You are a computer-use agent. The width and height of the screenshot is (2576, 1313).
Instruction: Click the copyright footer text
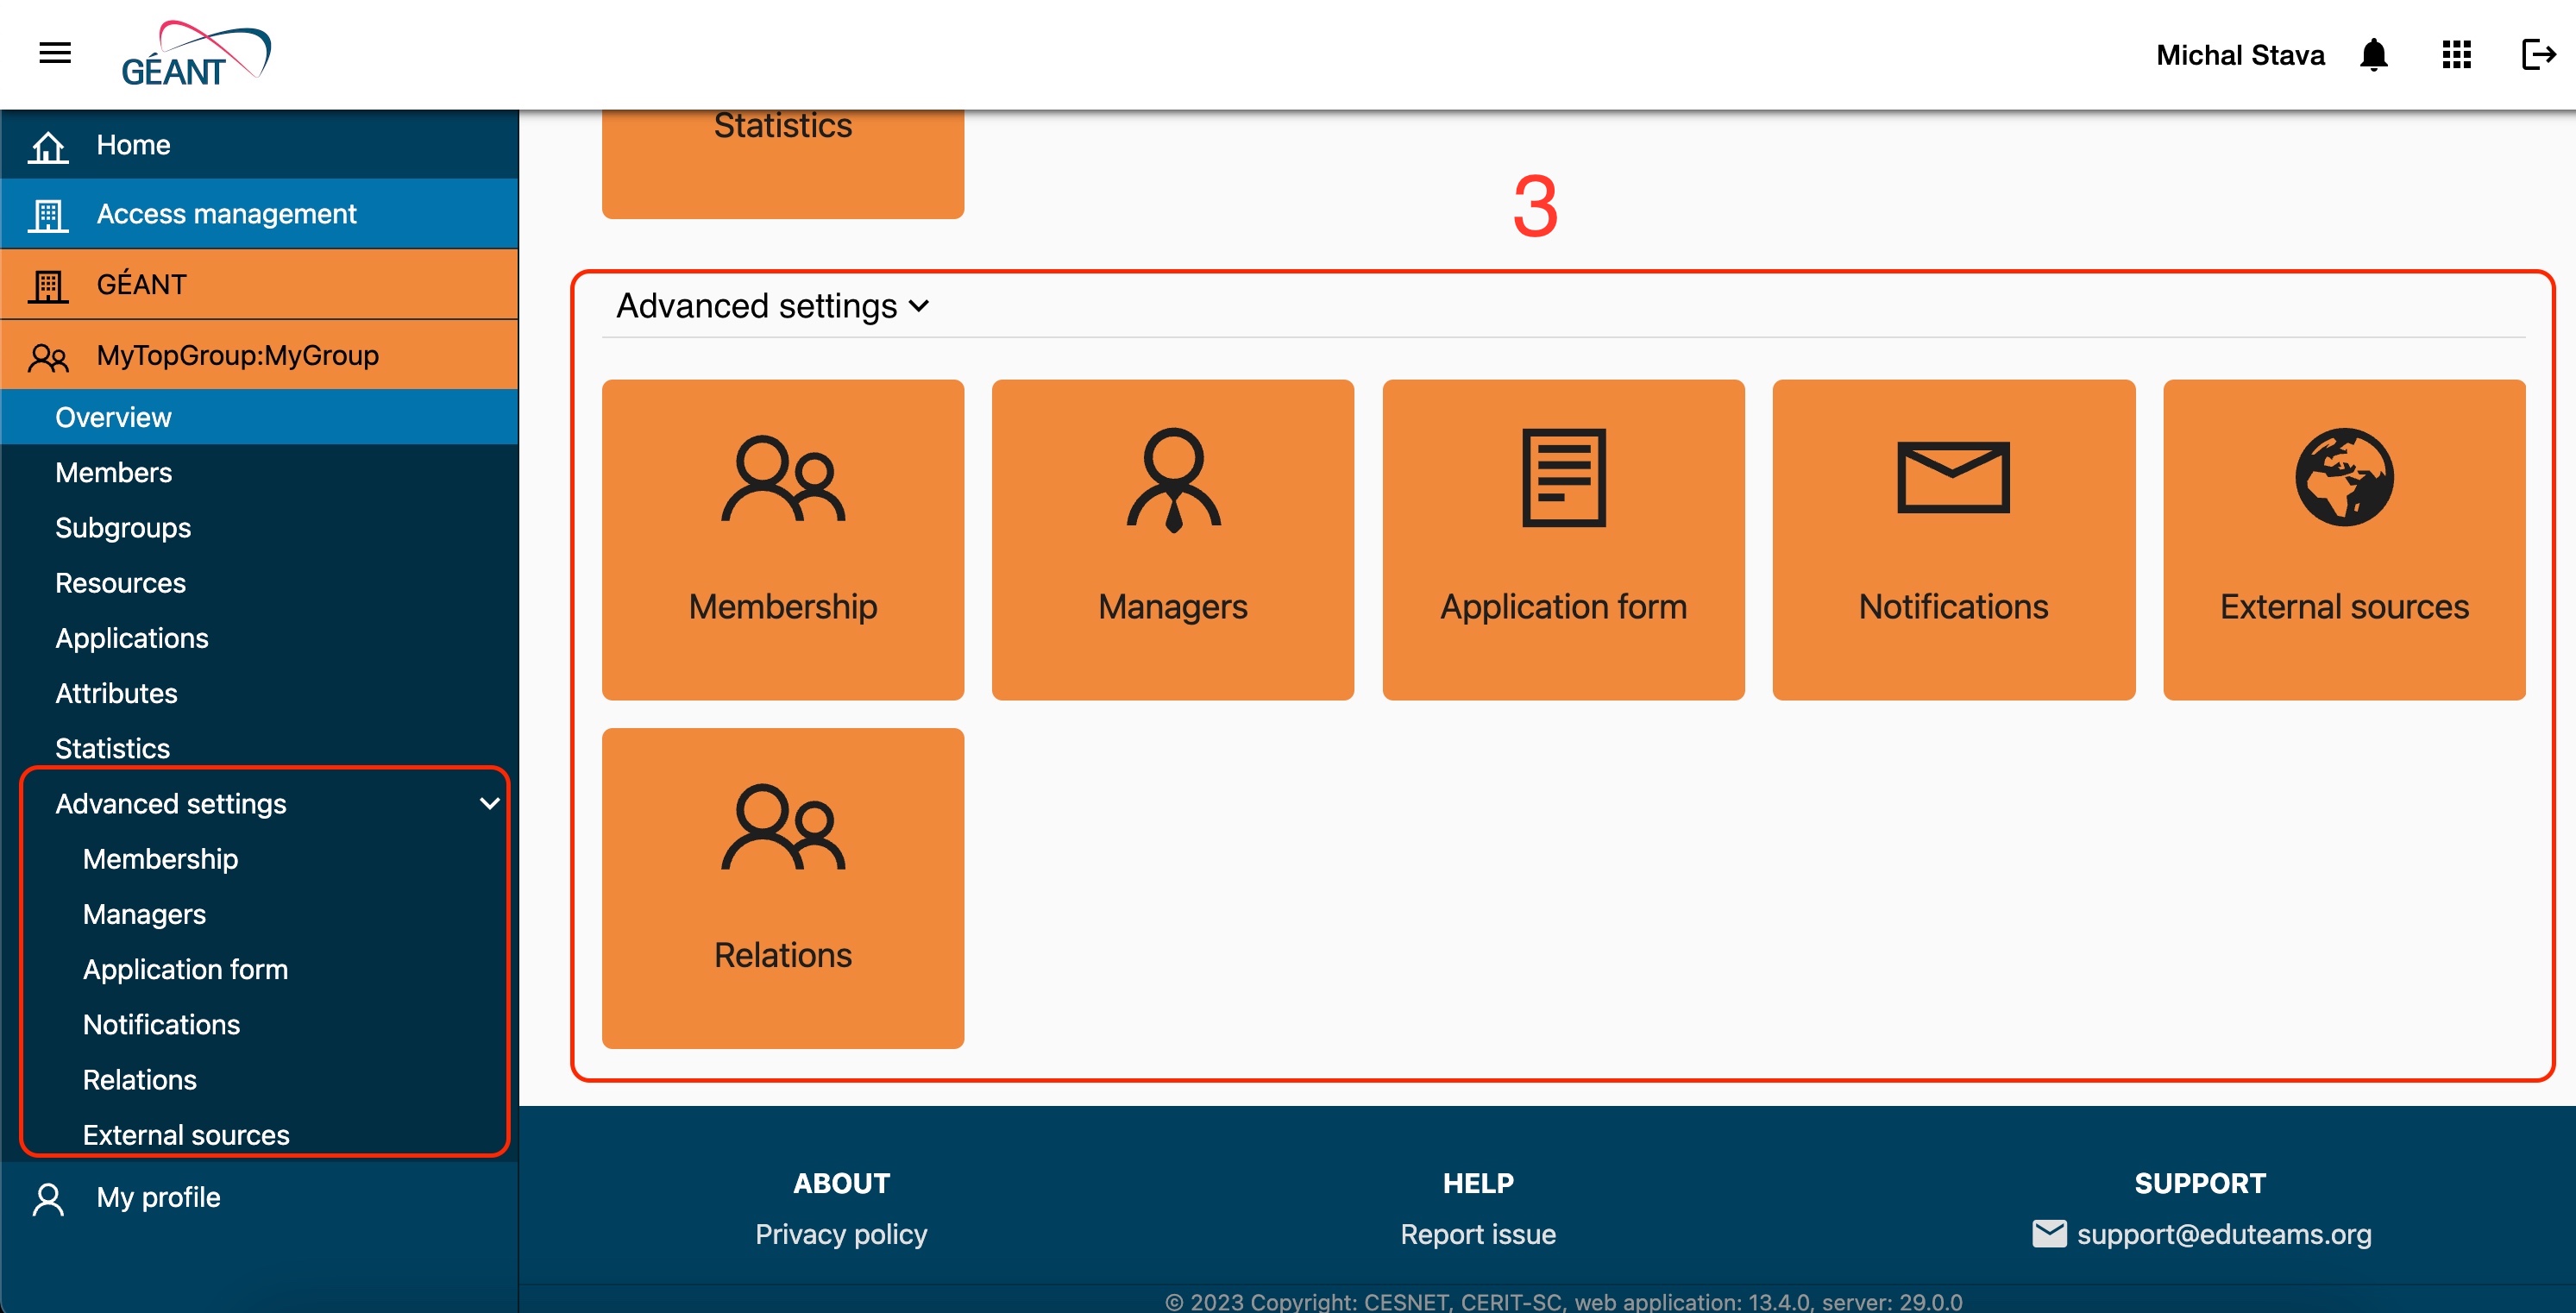click(x=1563, y=1301)
